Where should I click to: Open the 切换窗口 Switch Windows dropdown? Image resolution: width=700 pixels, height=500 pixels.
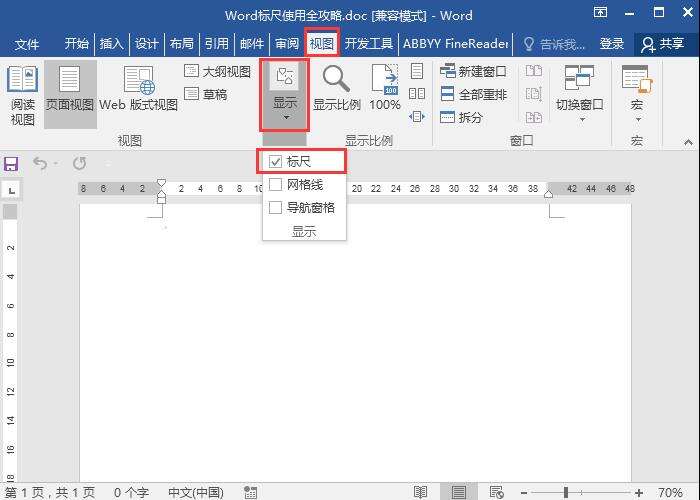point(579,94)
